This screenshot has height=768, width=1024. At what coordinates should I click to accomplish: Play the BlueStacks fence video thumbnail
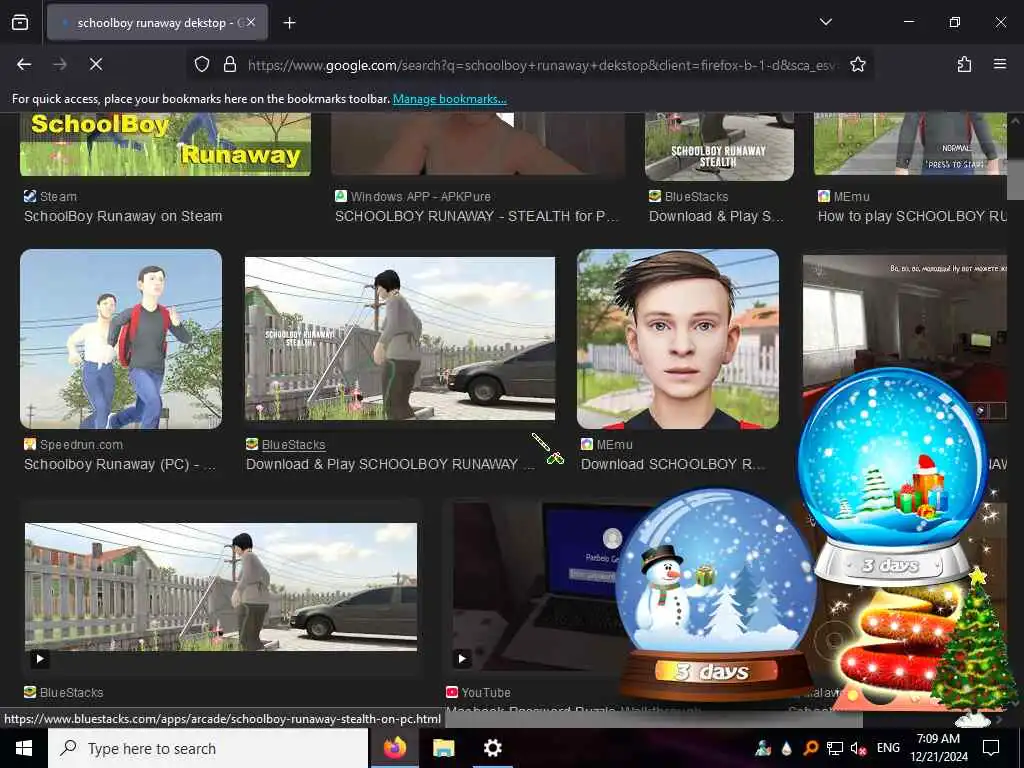coord(221,586)
